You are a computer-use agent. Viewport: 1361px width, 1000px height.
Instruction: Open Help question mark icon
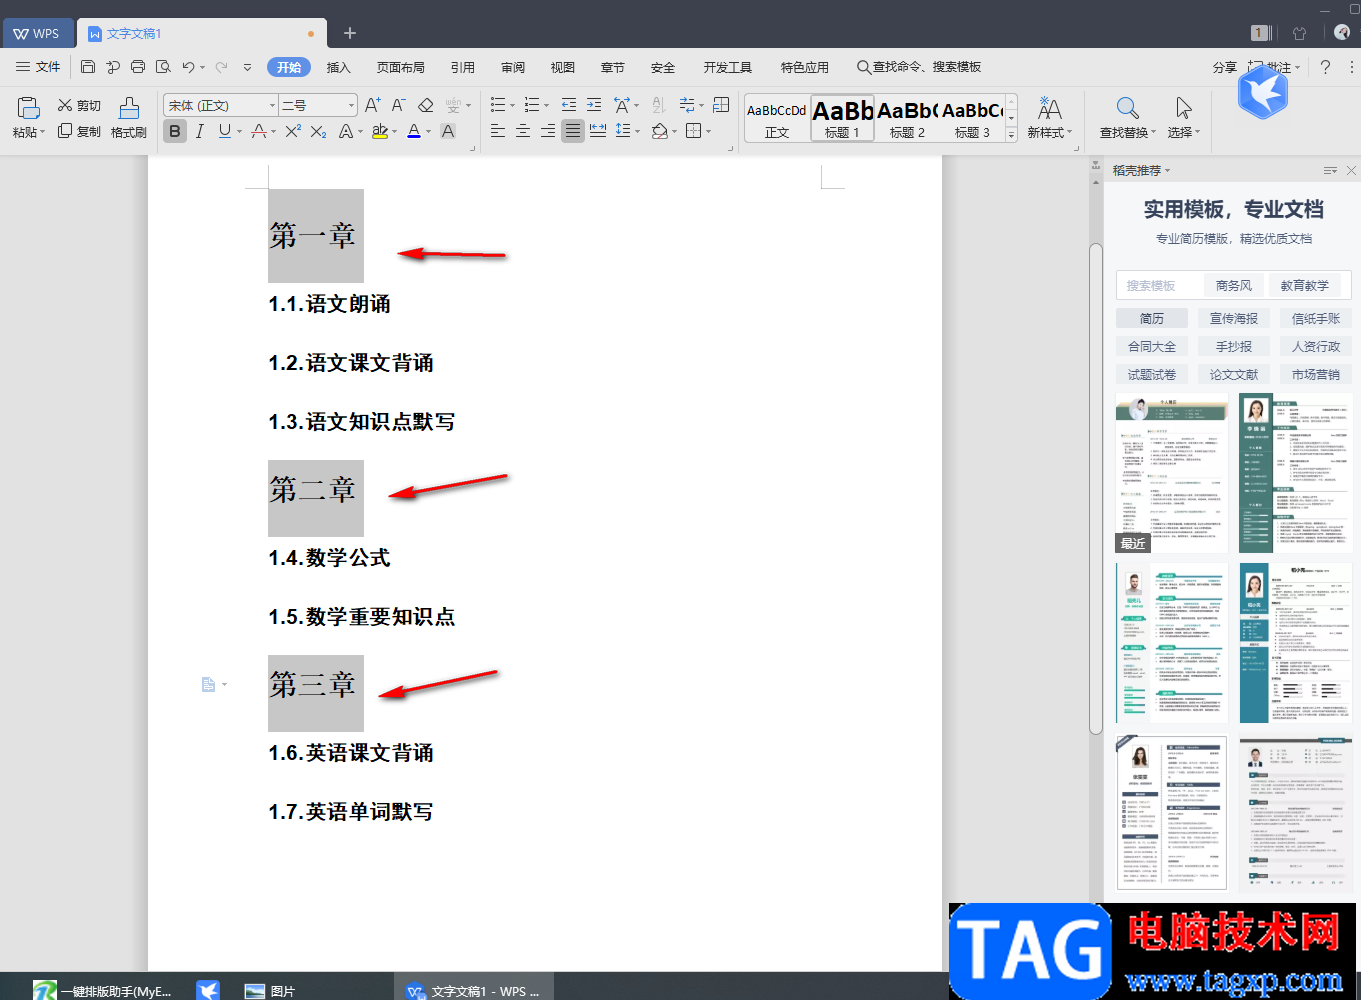(1325, 67)
